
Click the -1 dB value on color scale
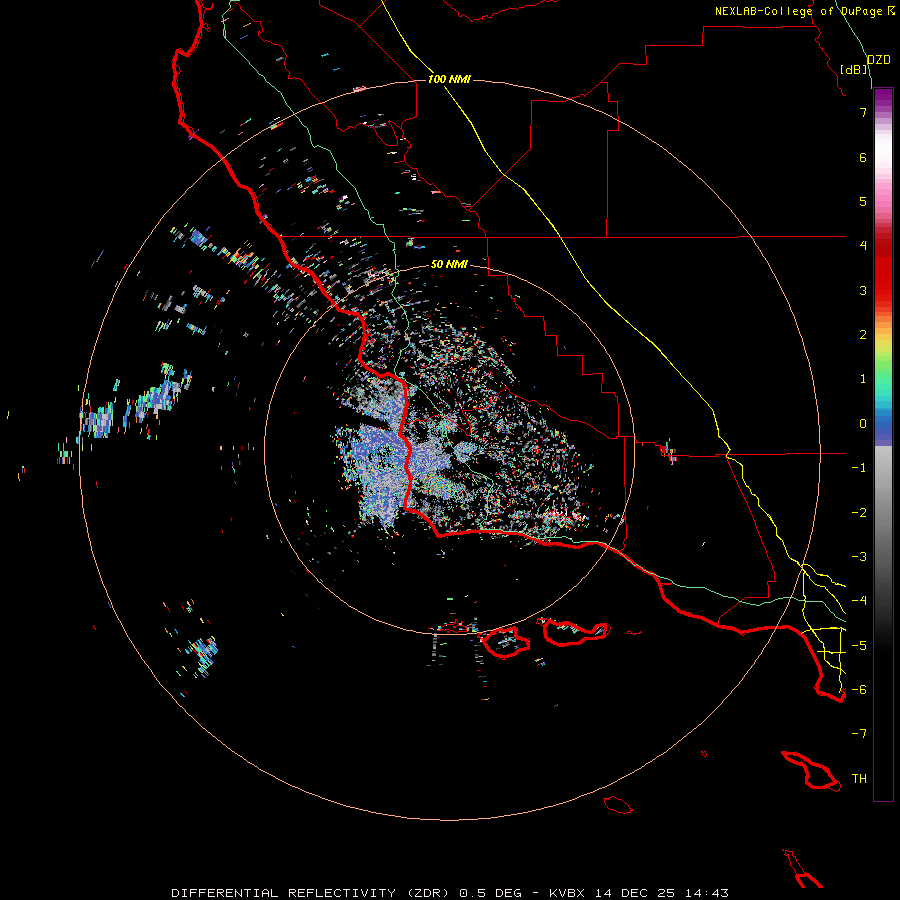(859, 468)
